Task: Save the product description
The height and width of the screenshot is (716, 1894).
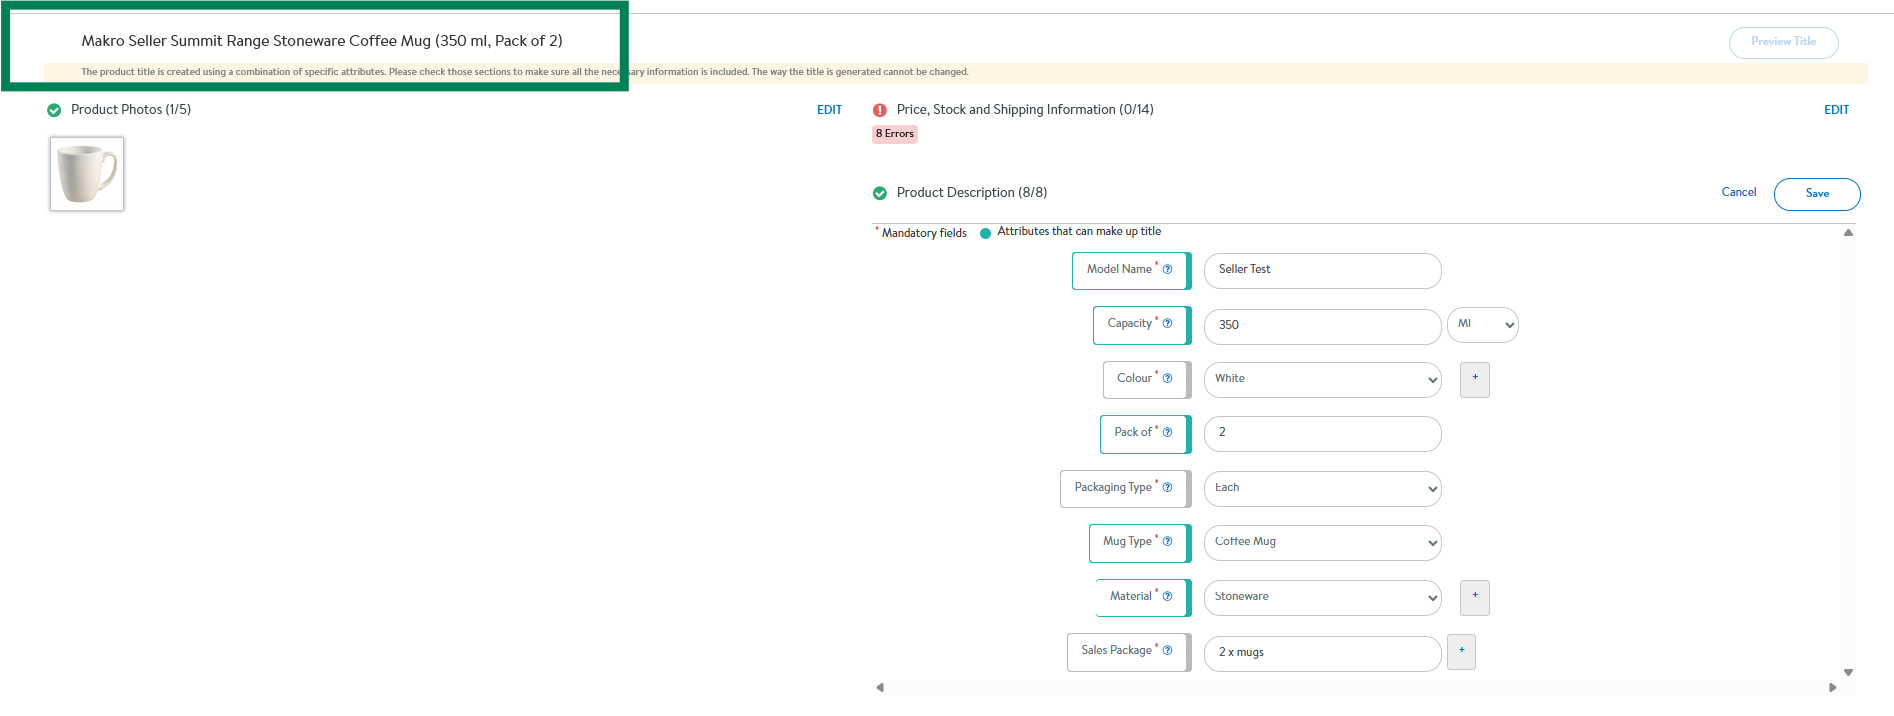Action: point(1816,194)
